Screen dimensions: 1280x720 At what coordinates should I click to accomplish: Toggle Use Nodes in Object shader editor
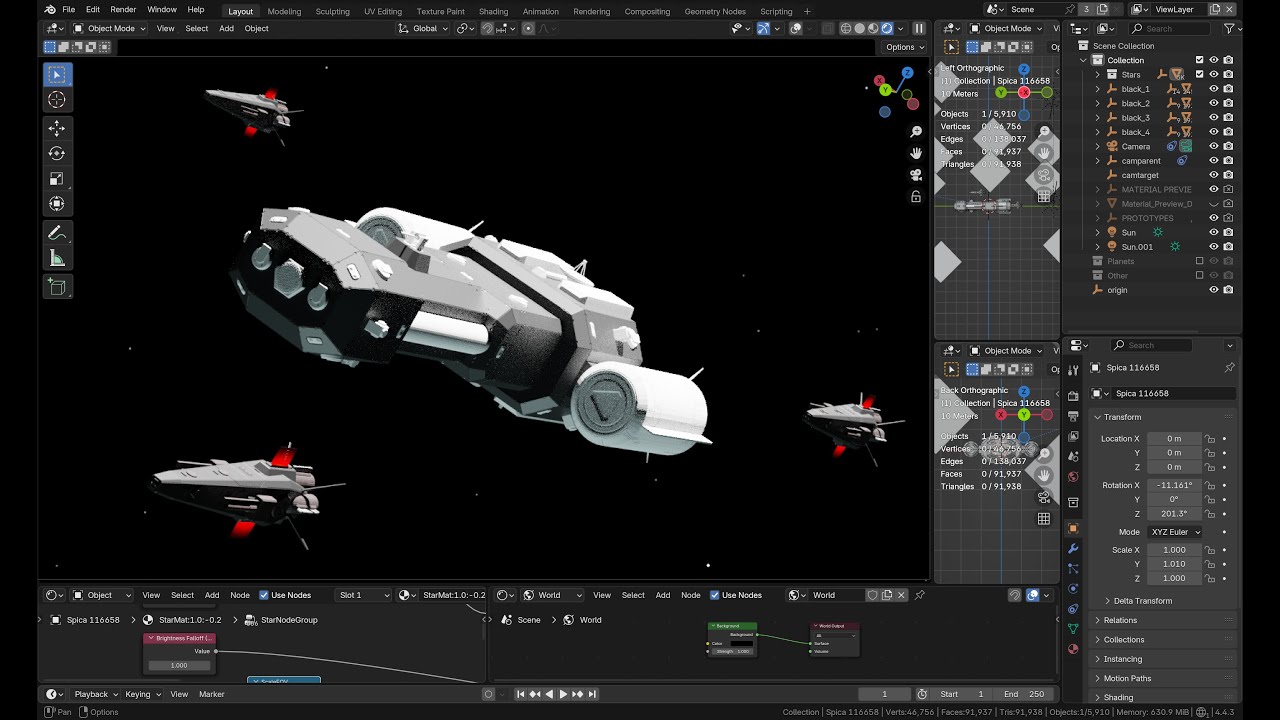(264, 595)
